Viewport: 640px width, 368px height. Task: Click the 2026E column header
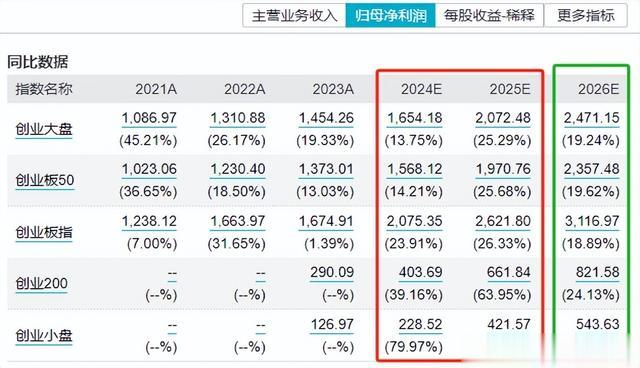598,89
